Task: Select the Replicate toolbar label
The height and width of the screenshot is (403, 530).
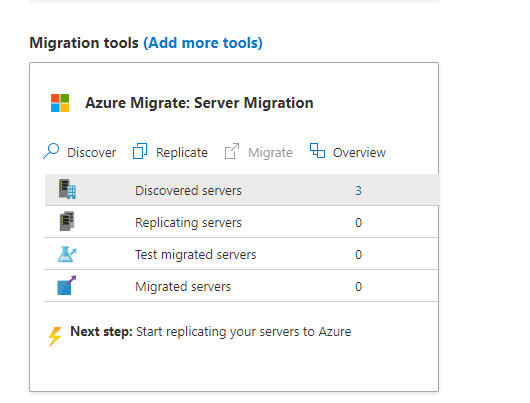Action: 182,152
